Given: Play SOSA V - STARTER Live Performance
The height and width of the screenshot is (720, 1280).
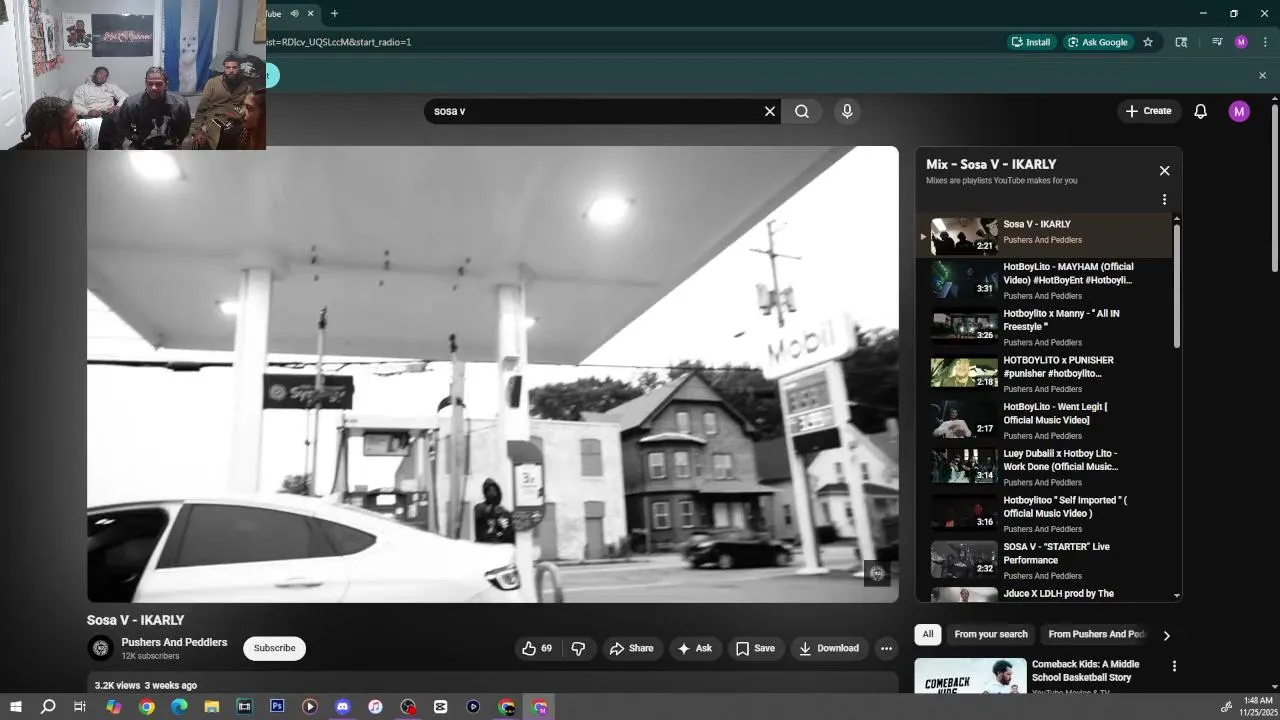Looking at the screenshot, I should click(1043, 560).
